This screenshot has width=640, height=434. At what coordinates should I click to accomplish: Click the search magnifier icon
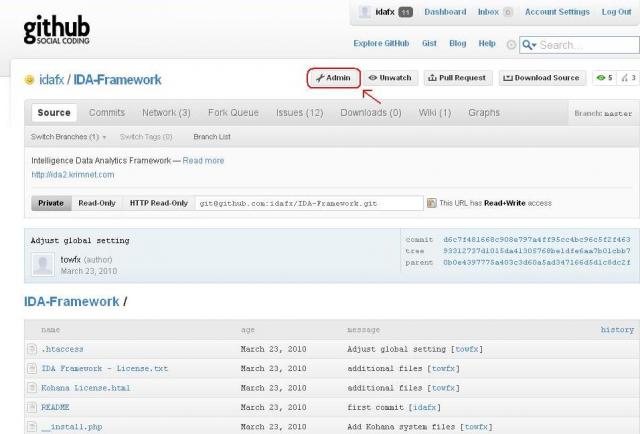pos(527,45)
